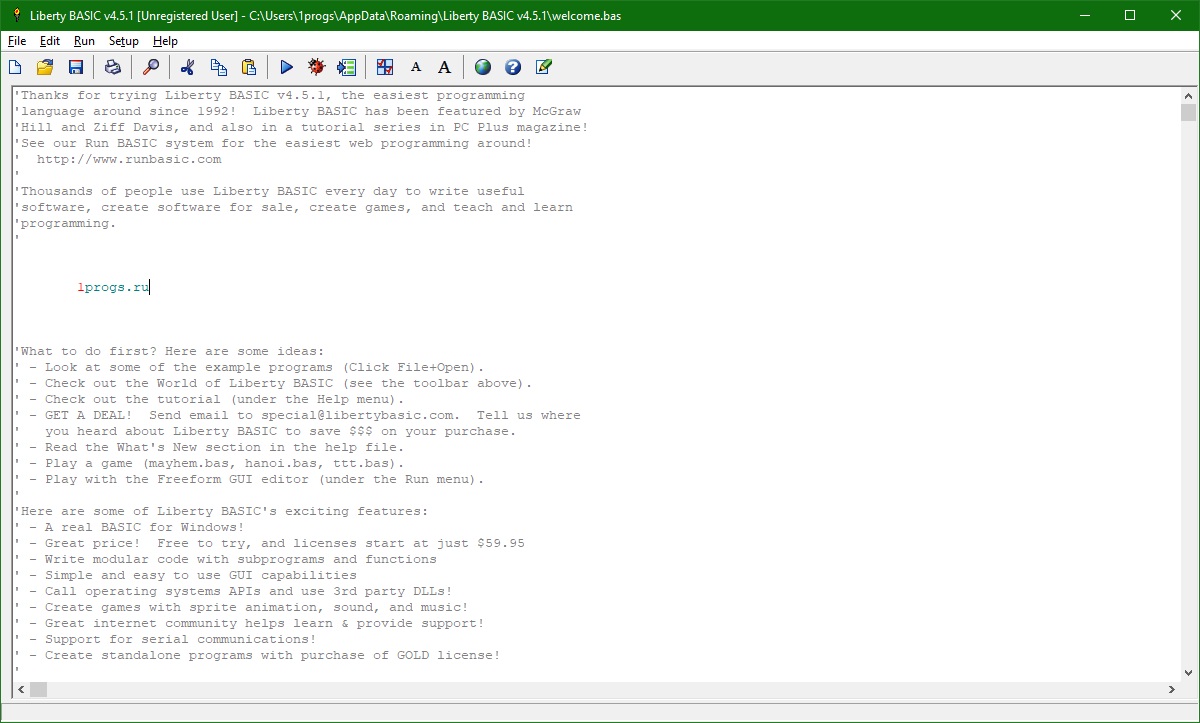Open the Run menu
Viewport: 1200px width, 723px height.
click(x=84, y=41)
